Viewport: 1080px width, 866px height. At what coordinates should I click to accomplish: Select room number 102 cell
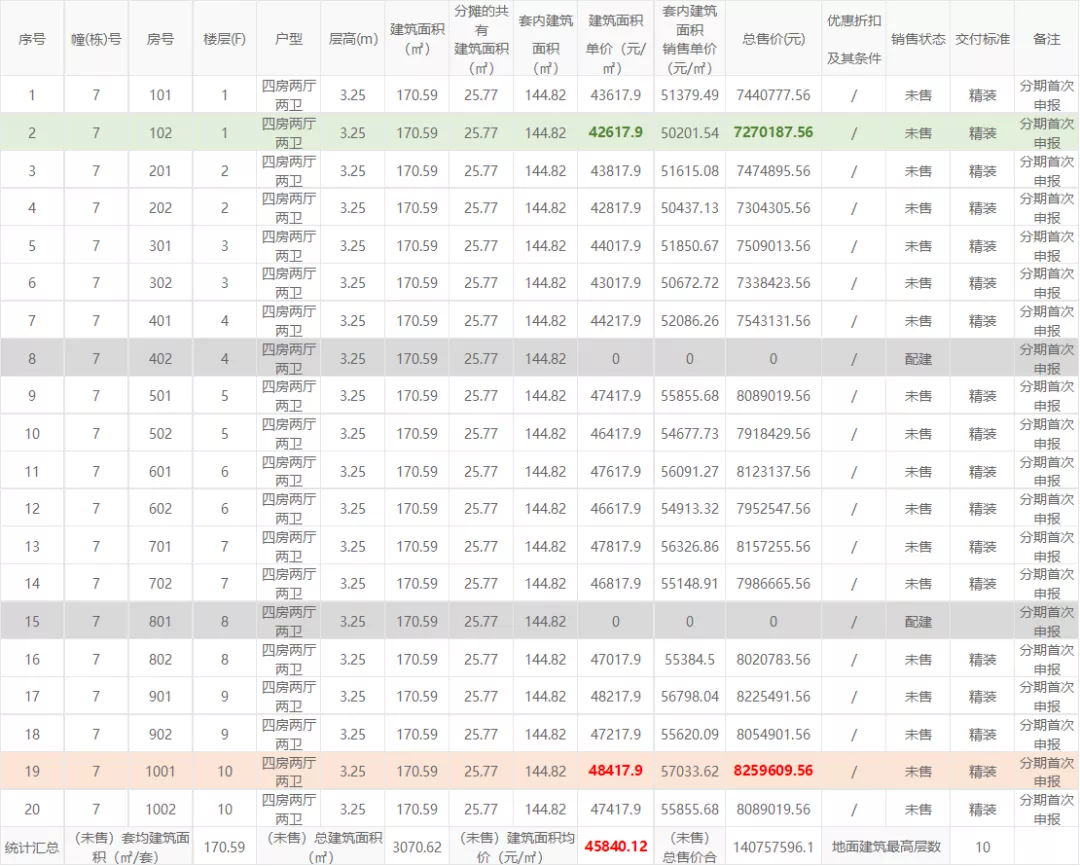160,133
